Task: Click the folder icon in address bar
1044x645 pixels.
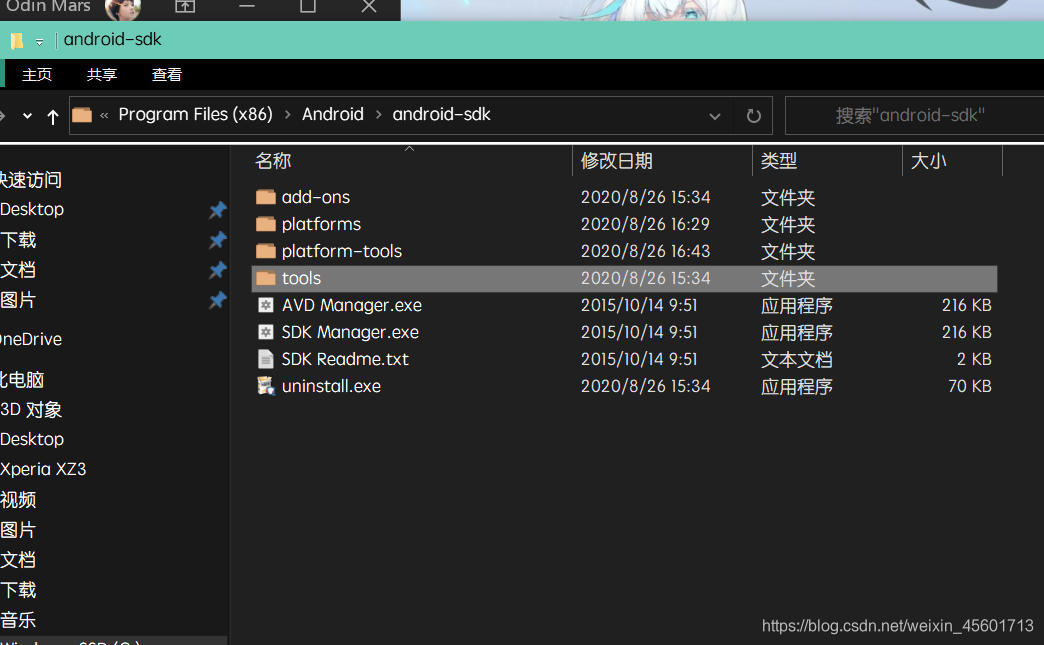Action: [x=82, y=115]
